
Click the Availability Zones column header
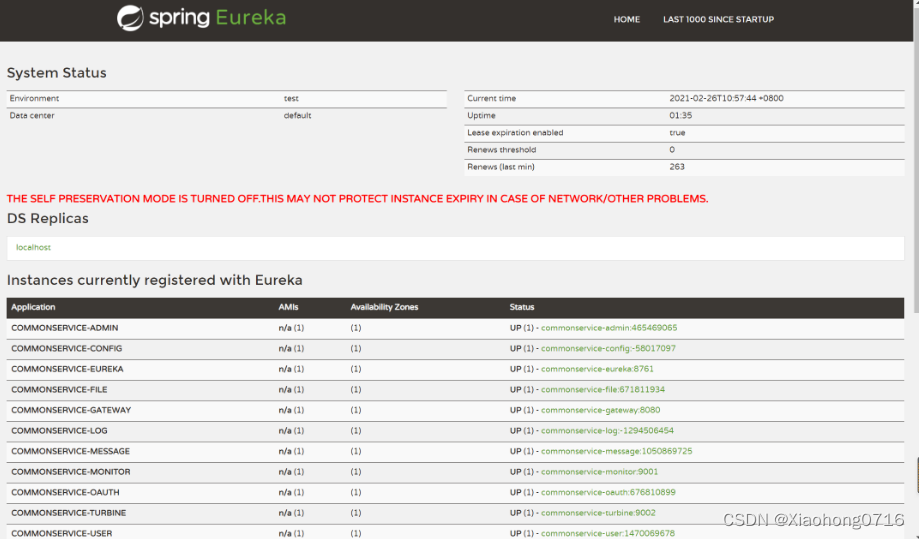tap(384, 307)
